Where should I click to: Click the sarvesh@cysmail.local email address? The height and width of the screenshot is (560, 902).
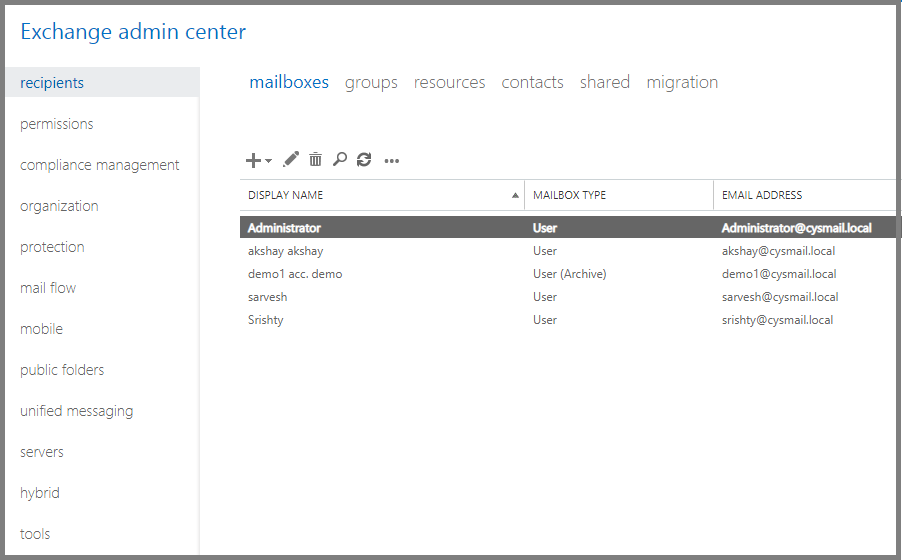tap(780, 297)
